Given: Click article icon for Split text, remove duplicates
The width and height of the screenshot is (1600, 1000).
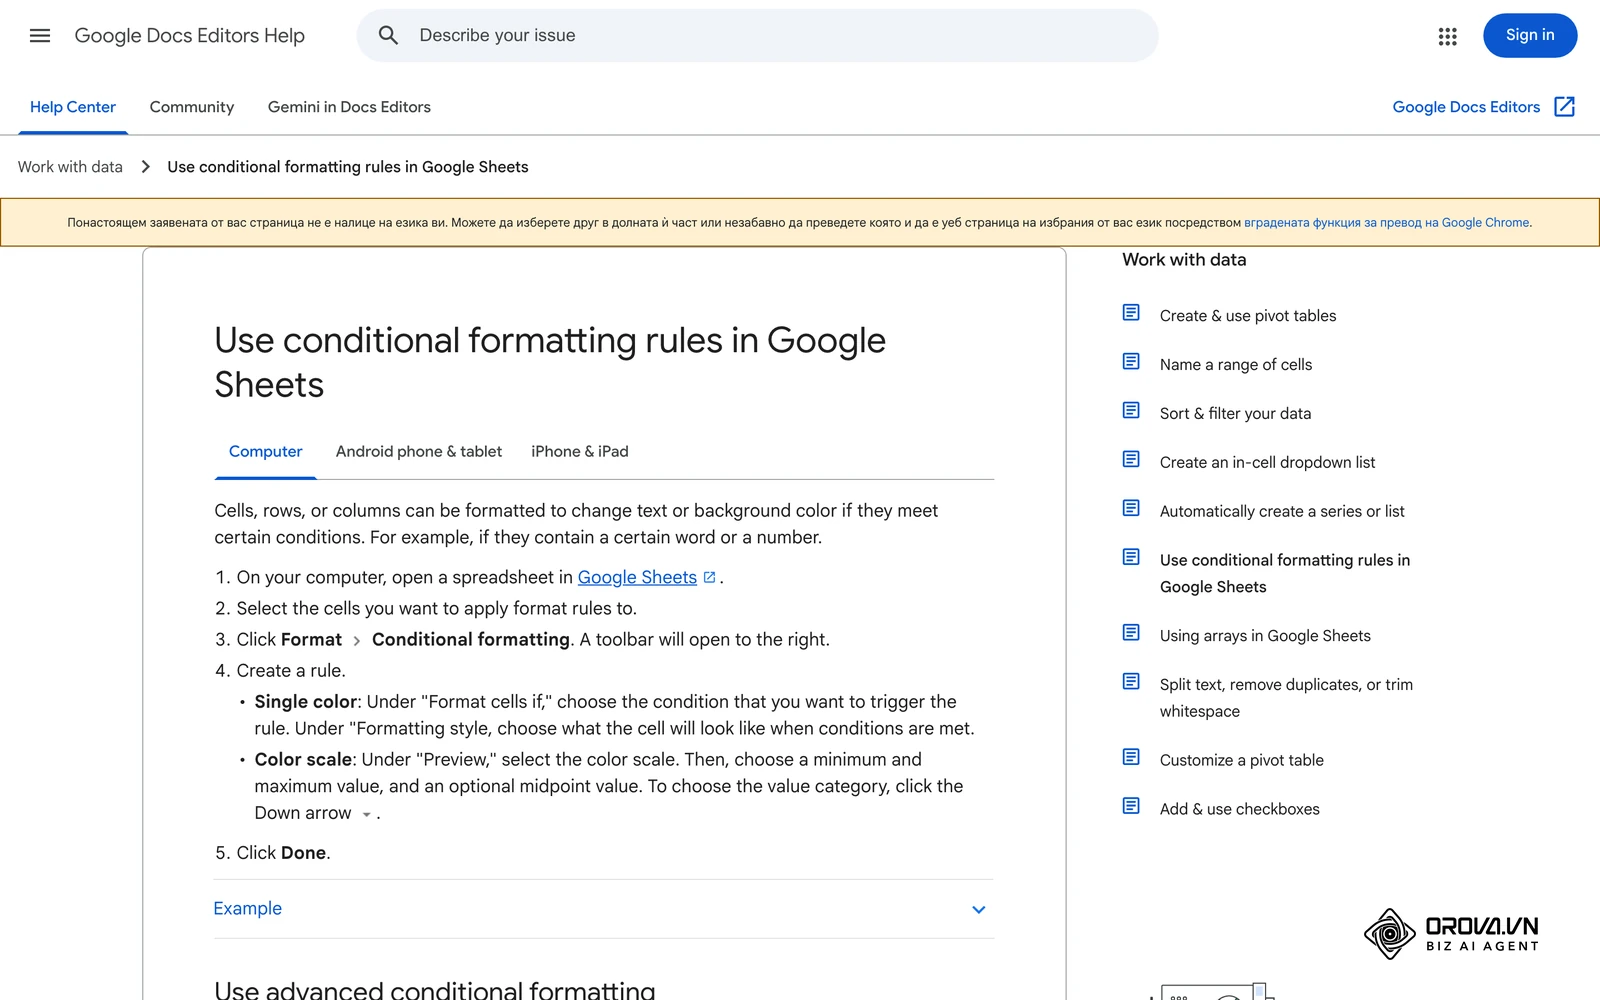Looking at the screenshot, I should [1131, 682].
